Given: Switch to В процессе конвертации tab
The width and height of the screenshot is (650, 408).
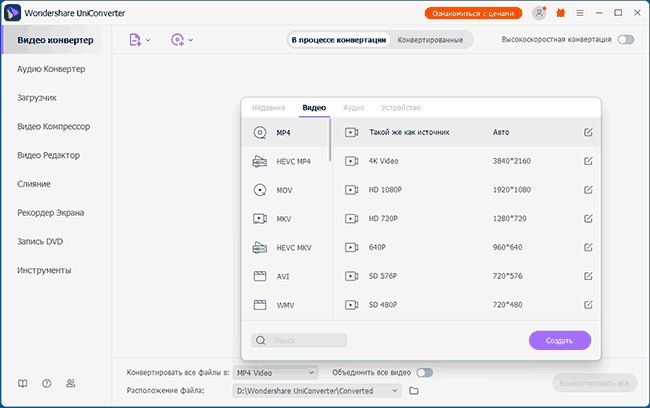Looking at the screenshot, I should (x=339, y=40).
